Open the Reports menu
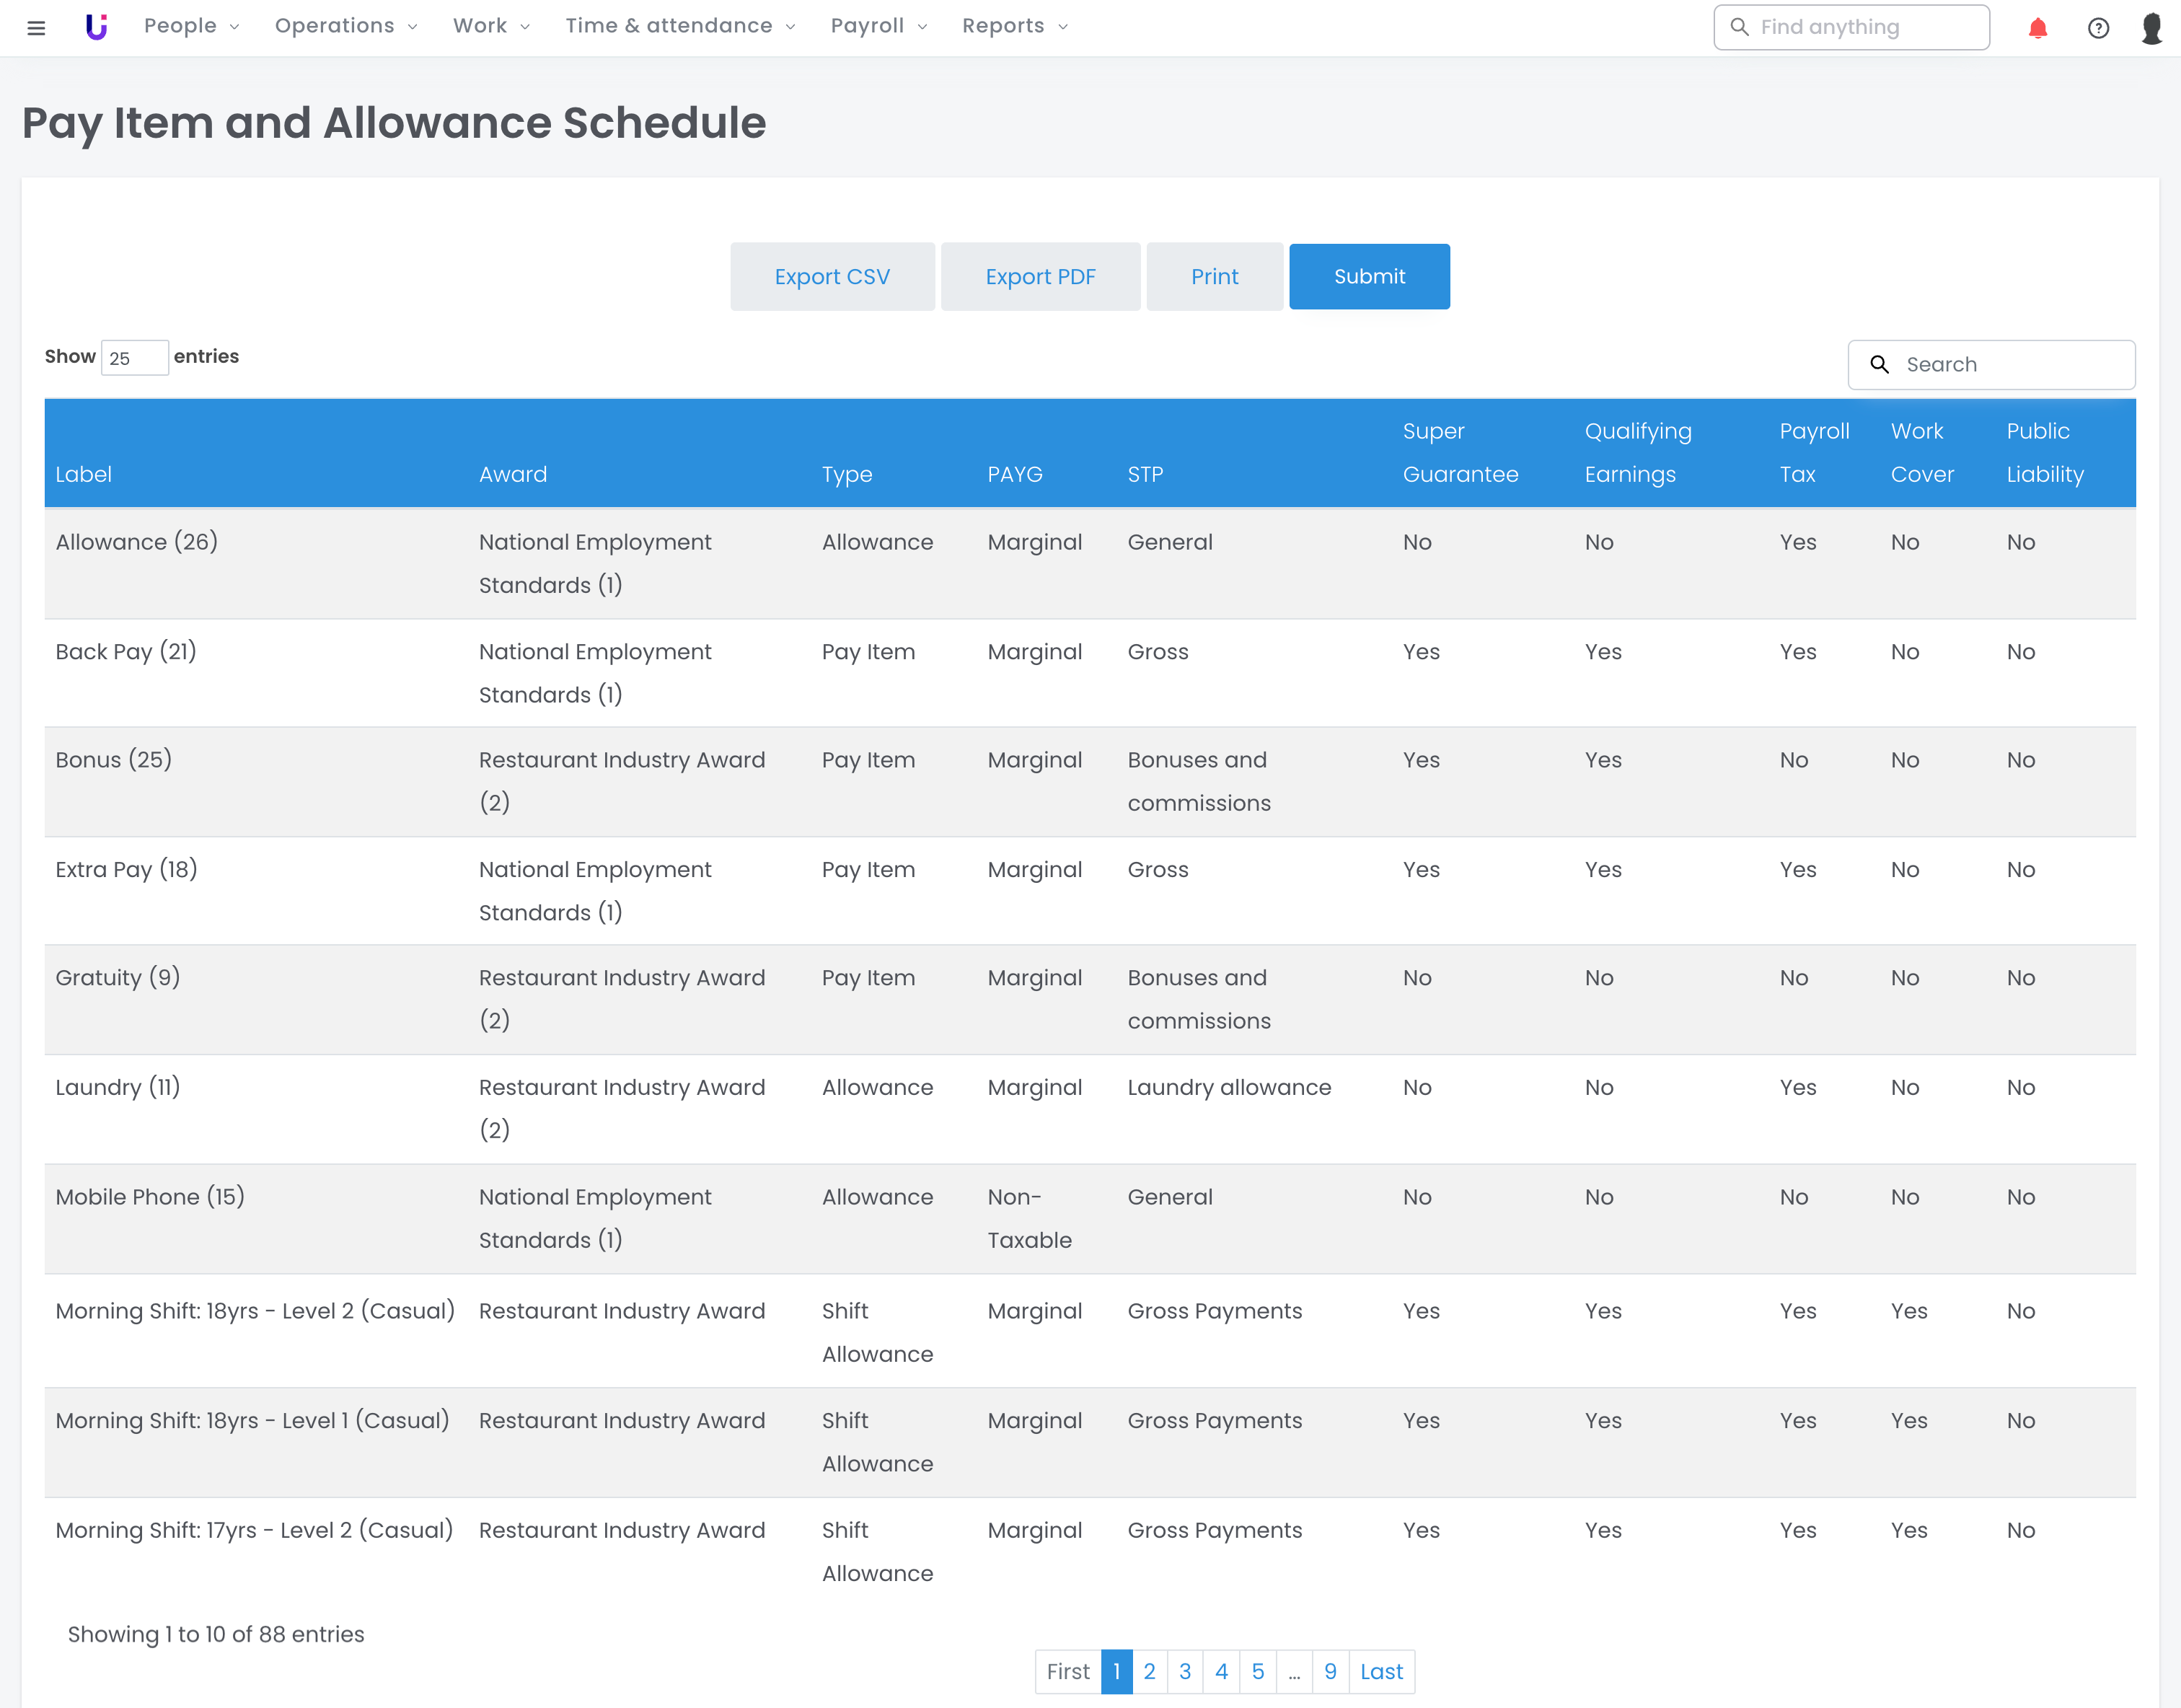Screen dimensions: 2181x1708 coord(1014,26)
